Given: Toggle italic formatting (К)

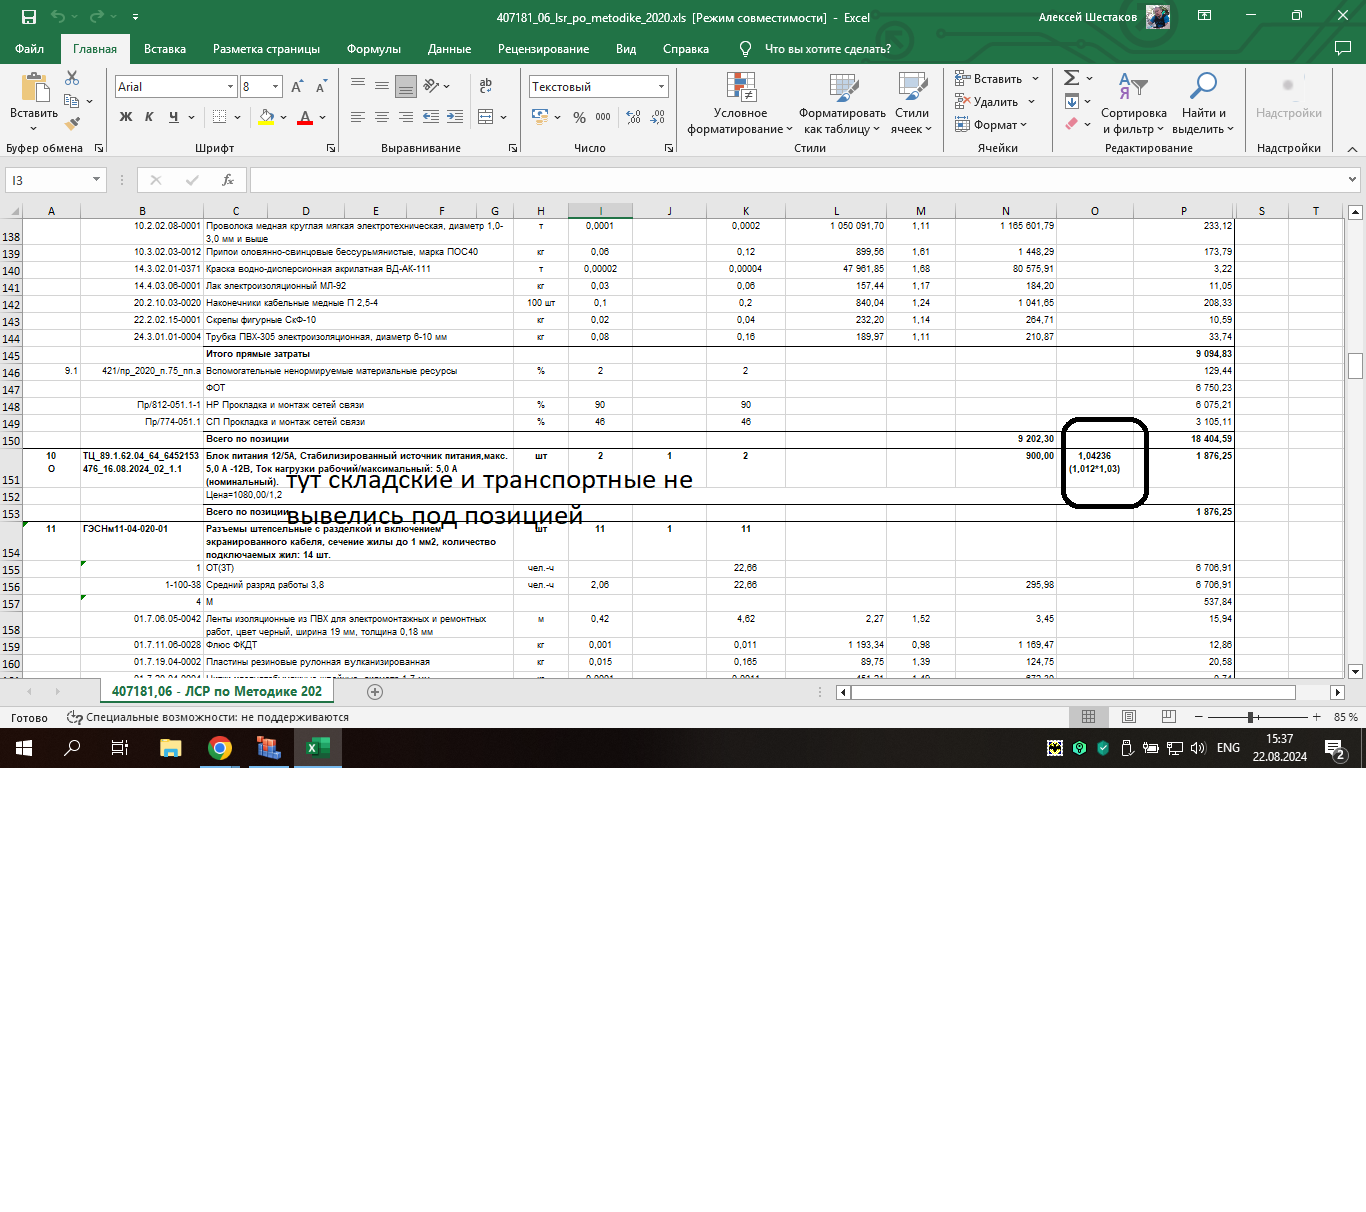Looking at the screenshot, I should click(x=149, y=117).
